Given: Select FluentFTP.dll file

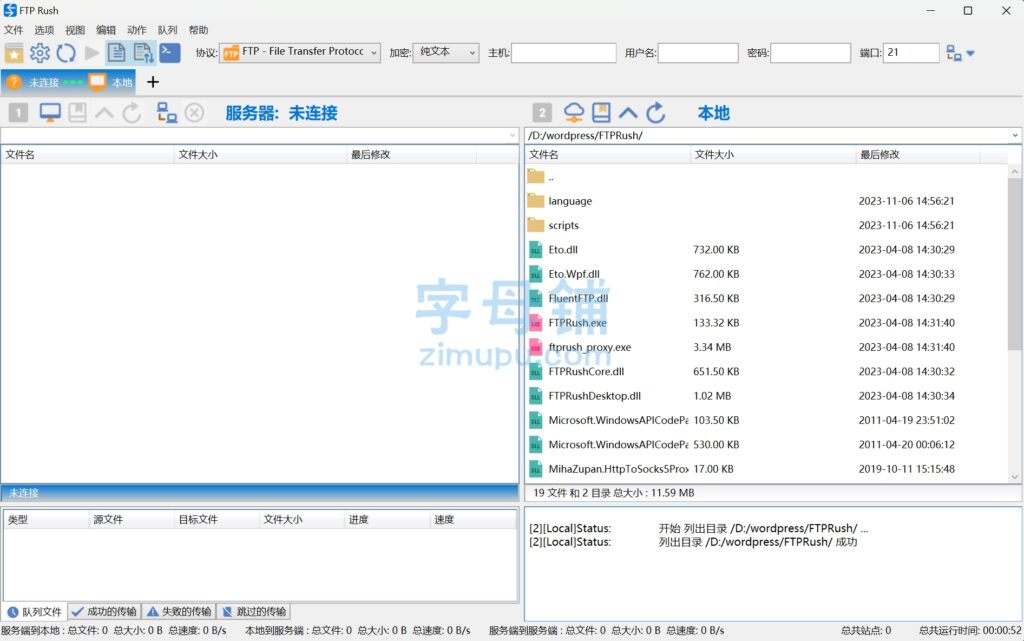Looking at the screenshot, I should pyautogui.click(x=767, y=298).
